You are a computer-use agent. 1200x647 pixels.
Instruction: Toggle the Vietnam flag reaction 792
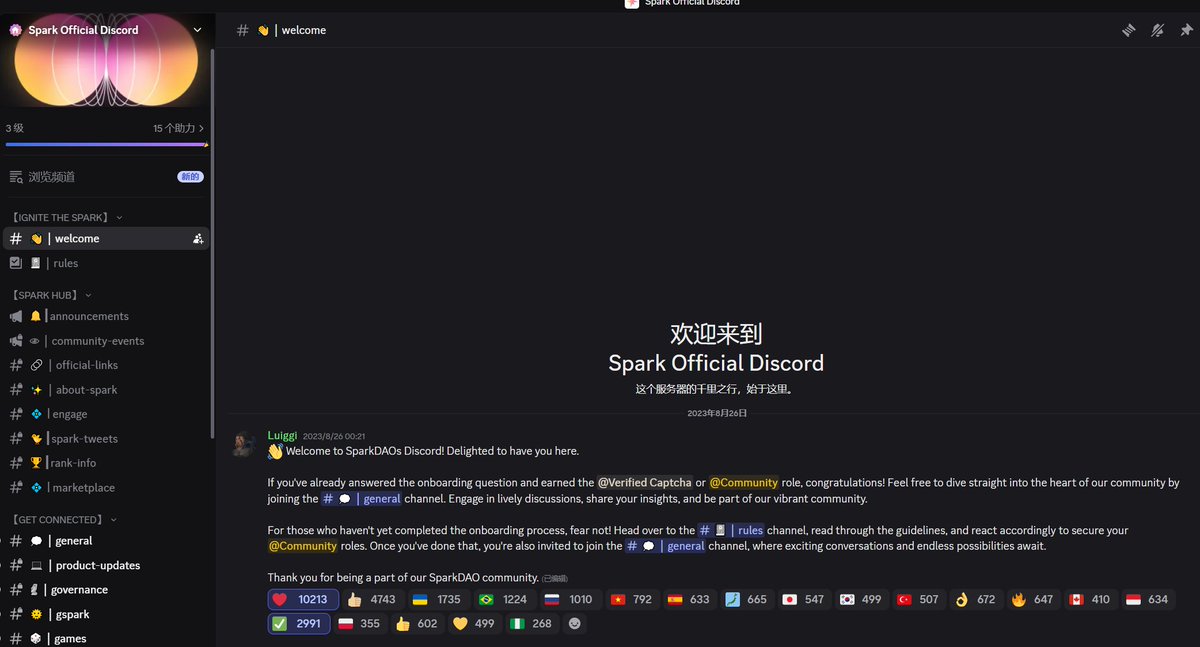click(630, 600)
